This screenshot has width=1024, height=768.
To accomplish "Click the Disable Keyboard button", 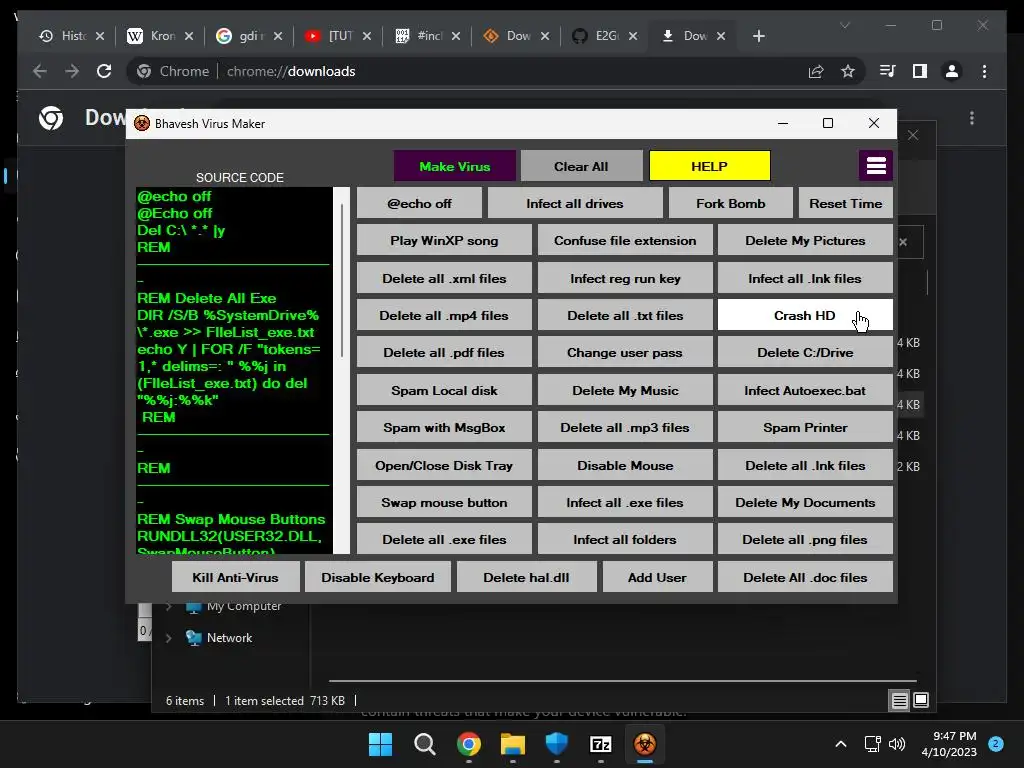I will pyautogui.click(x=377, y=577).
